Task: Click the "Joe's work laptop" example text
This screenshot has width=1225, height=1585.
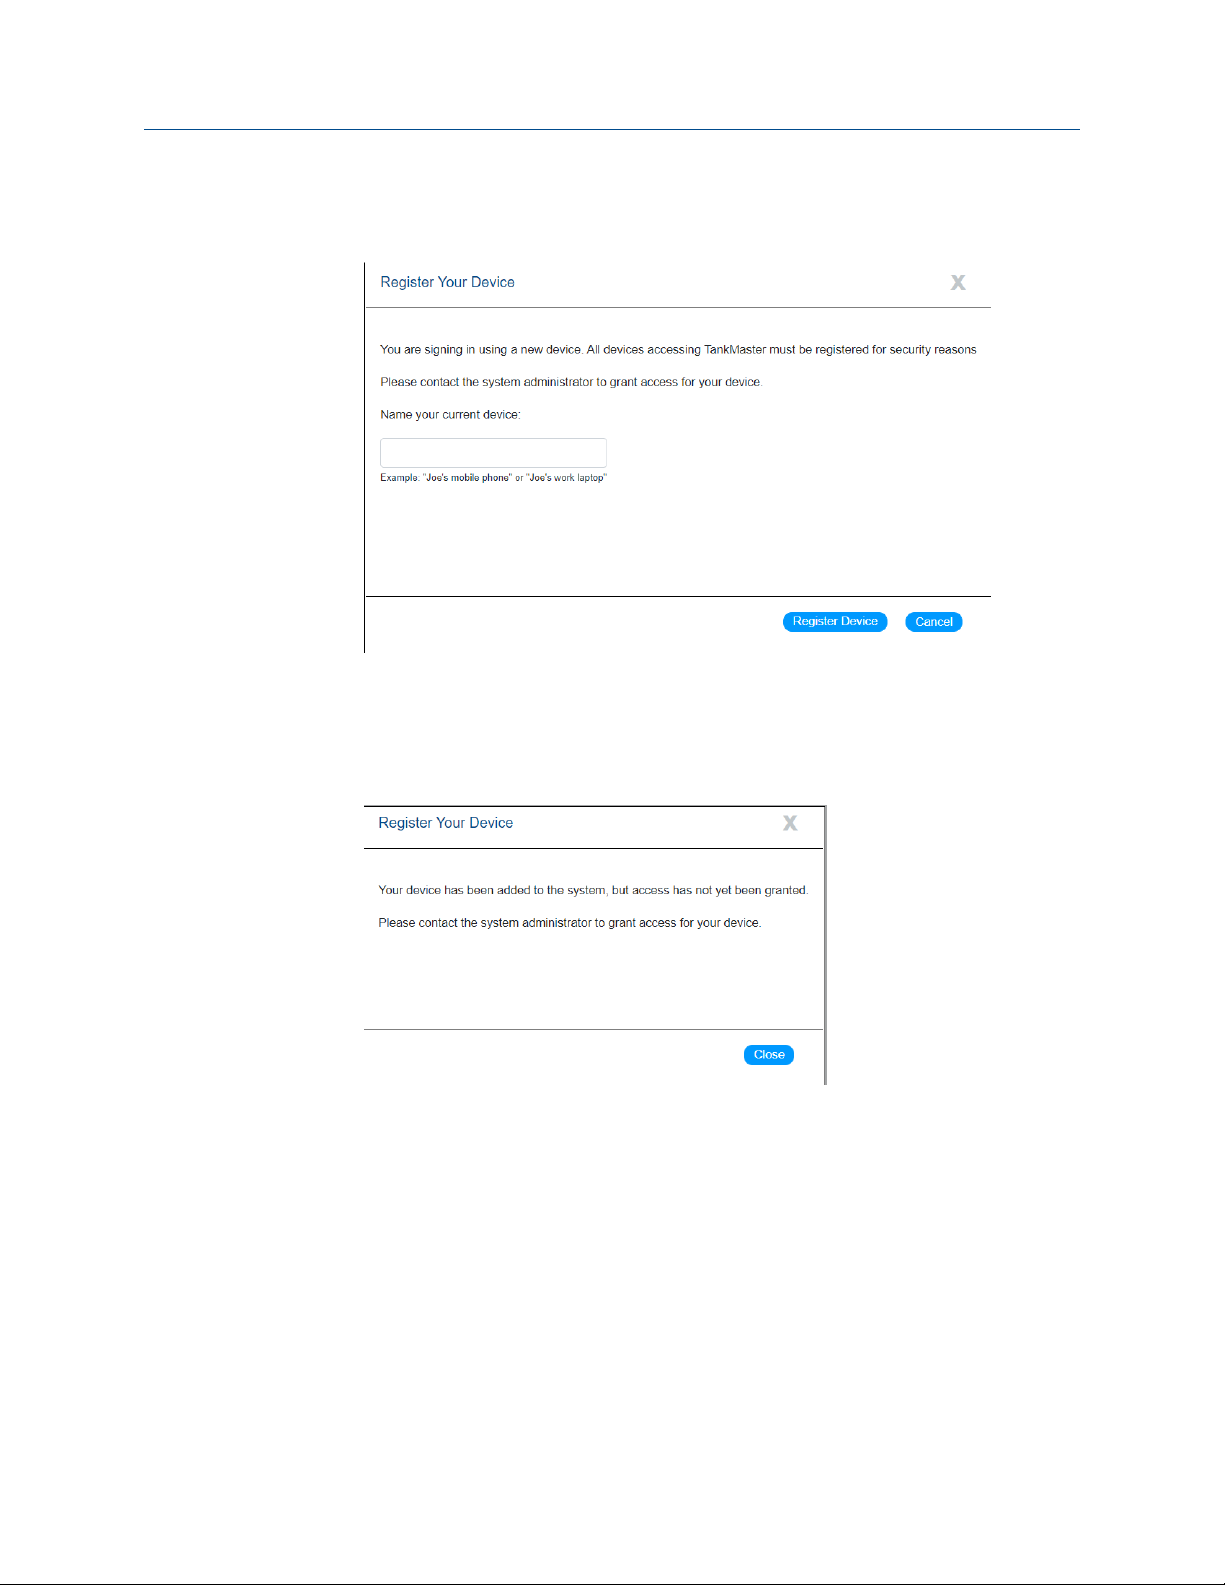Action: click(567, 478)
